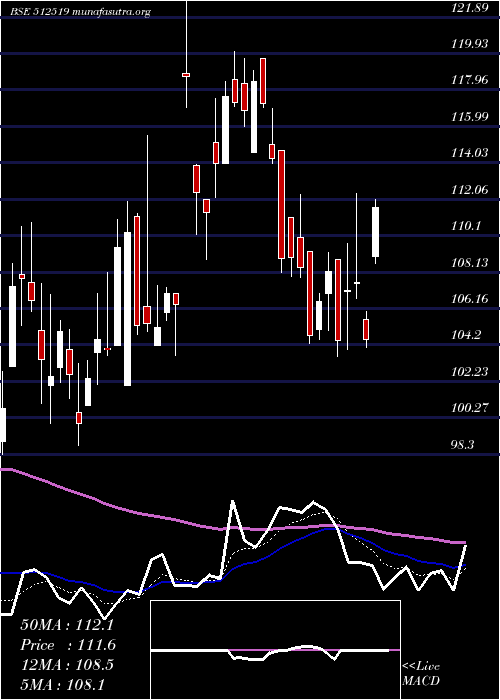
Task: Click the 106.16 price axis label
Action: point(470,299)
